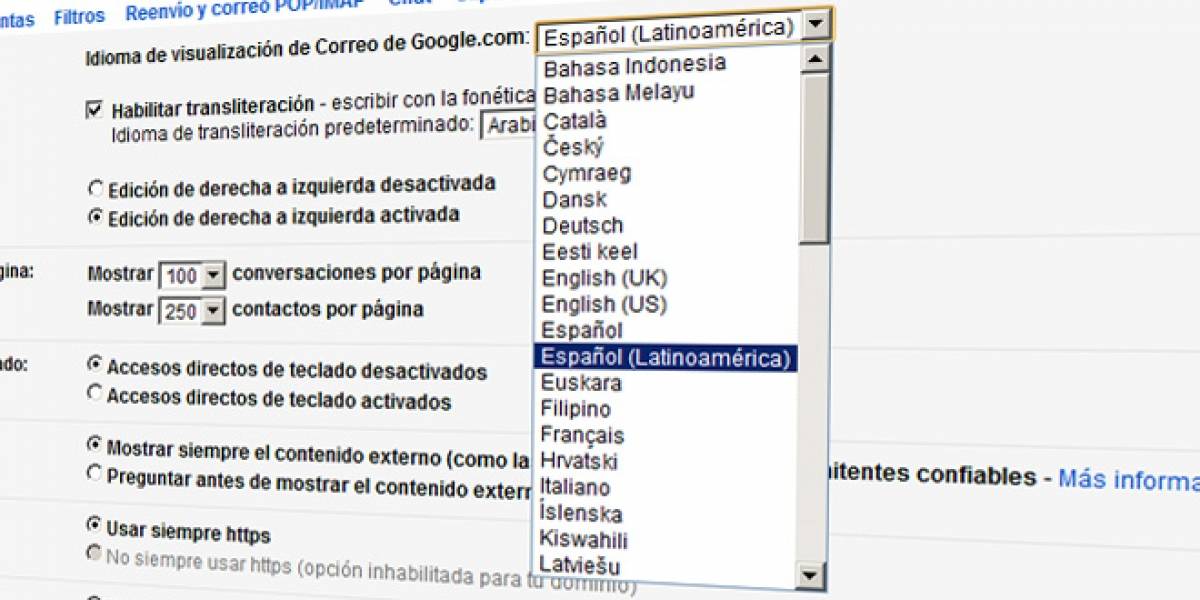
Task: Choose Dansk from language list
Action: tap(575, 199)
